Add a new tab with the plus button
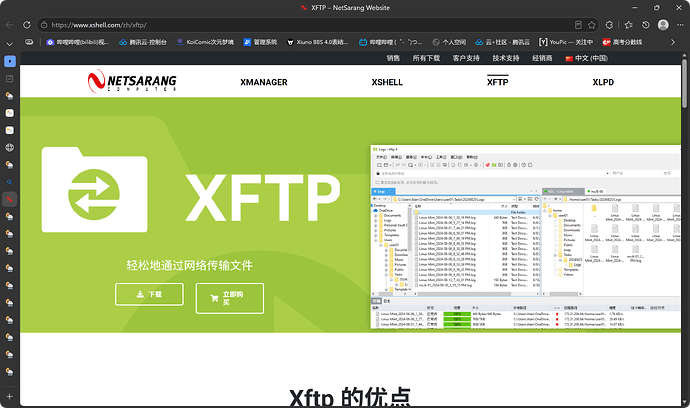The image size is (690, 408). click(x=10, y=397)
